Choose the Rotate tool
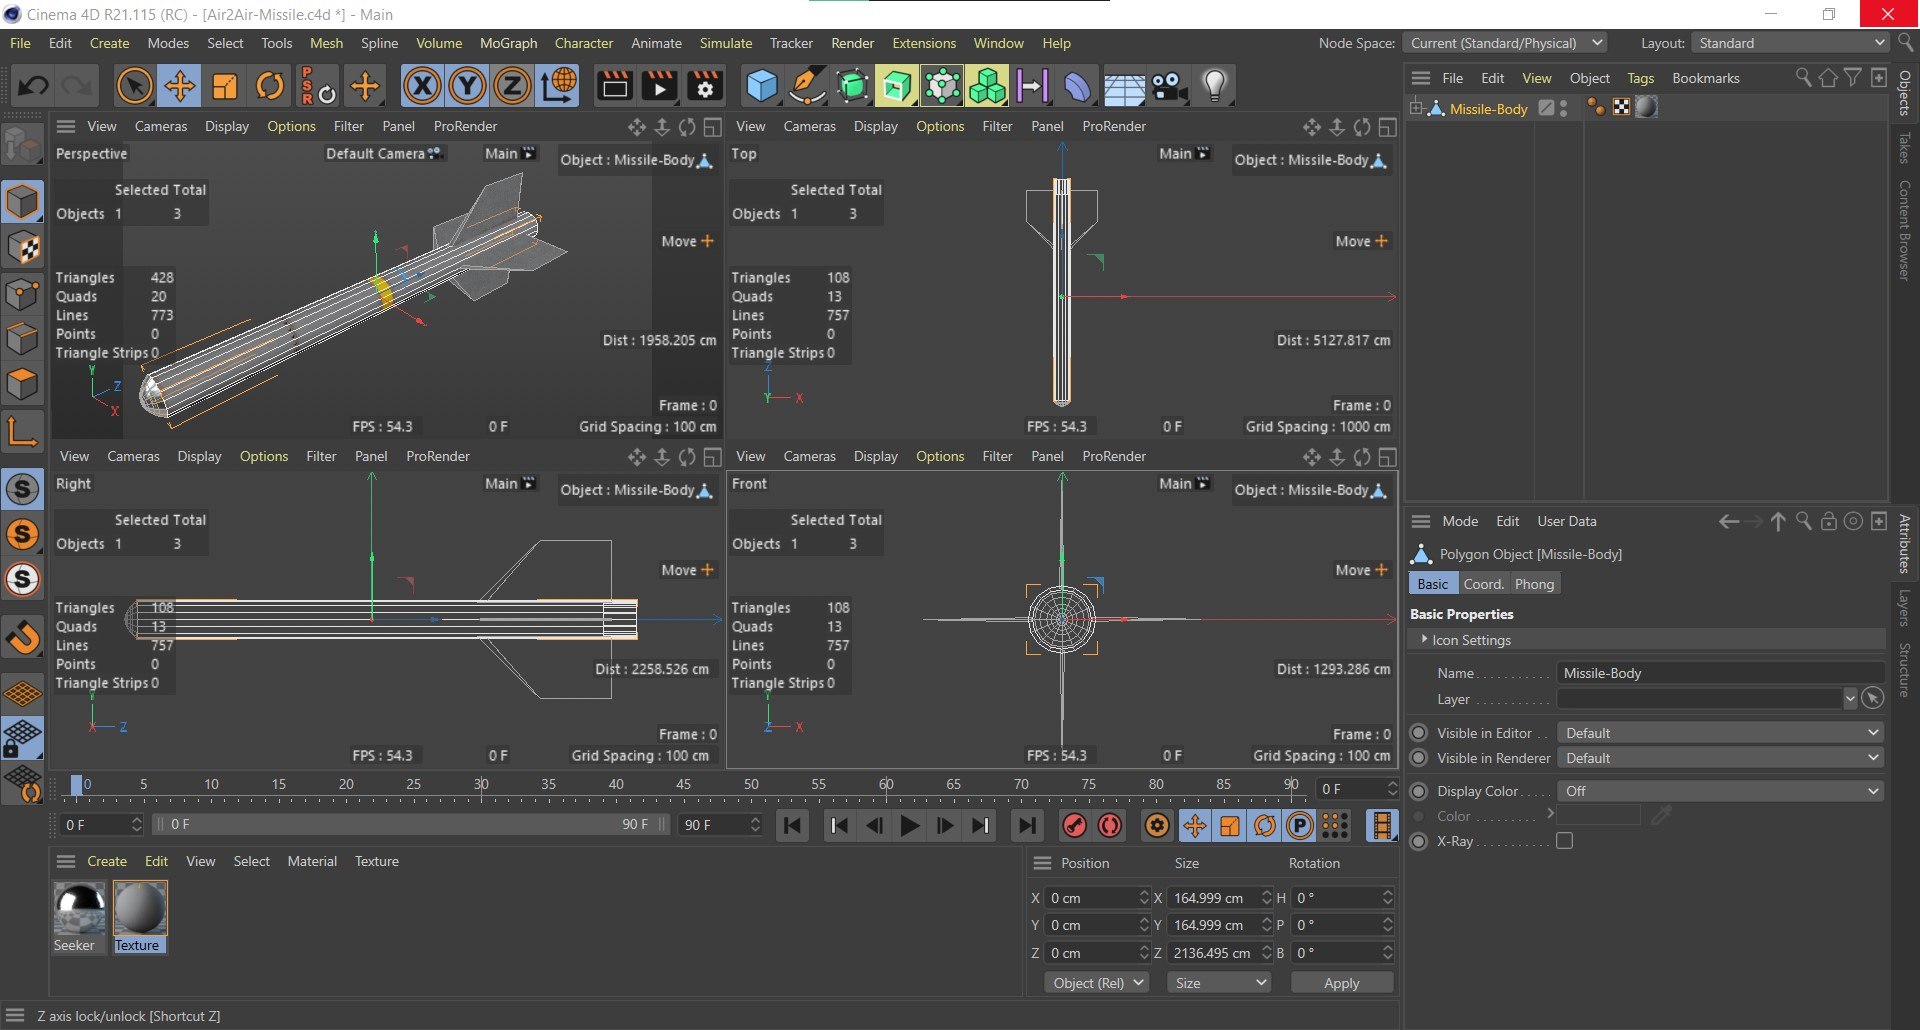This screenshot has width=1920, height=1030. [x=270, y=87]
